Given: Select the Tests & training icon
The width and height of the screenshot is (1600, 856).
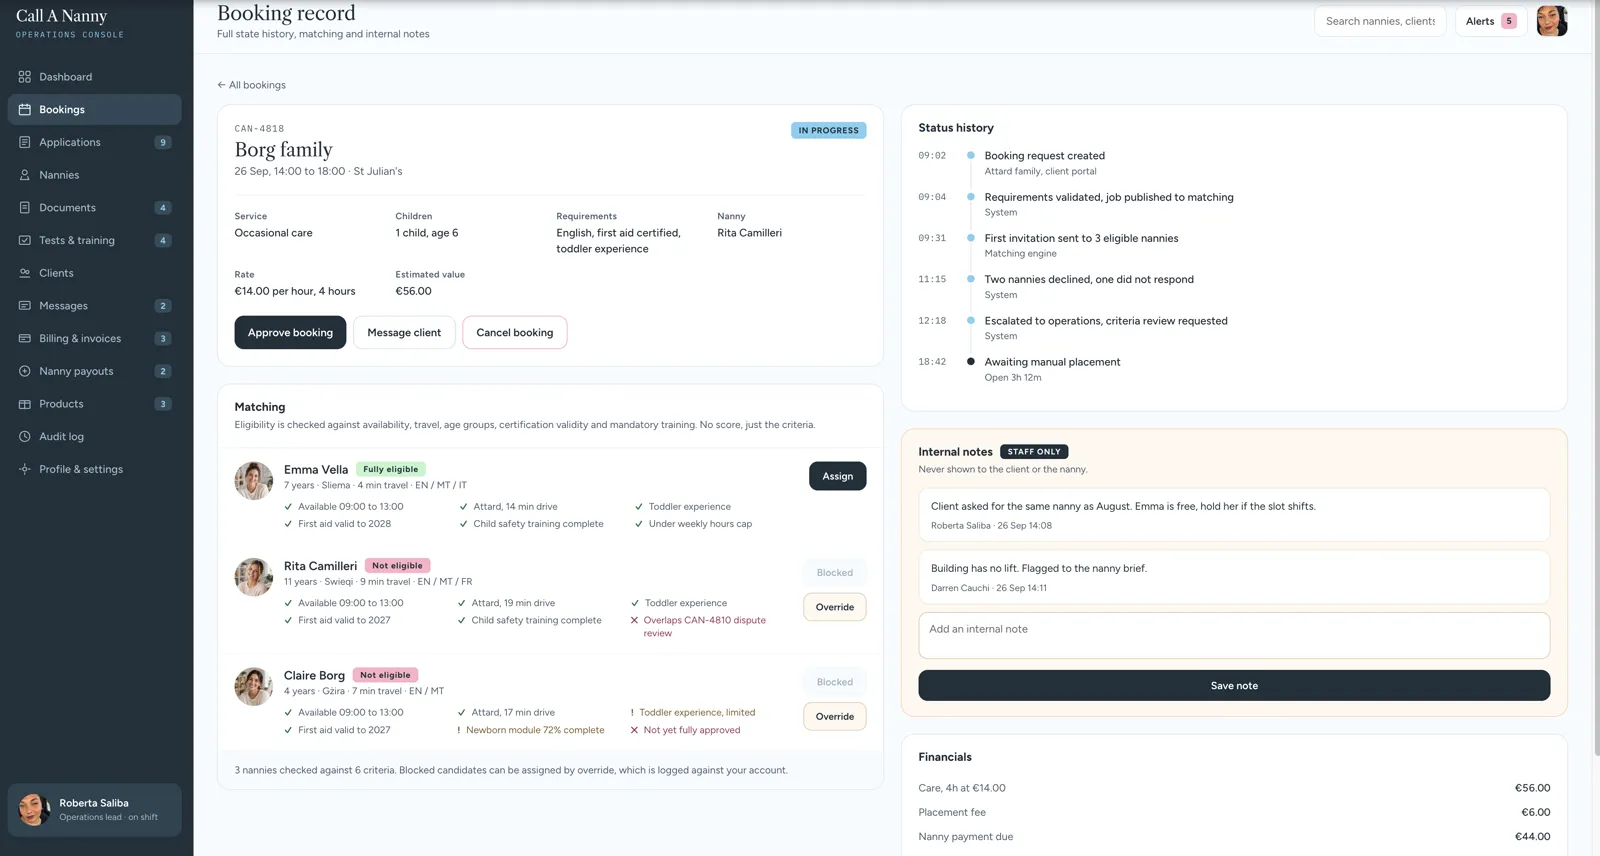Looking at the screenshot, I should [x=25, y=240].
